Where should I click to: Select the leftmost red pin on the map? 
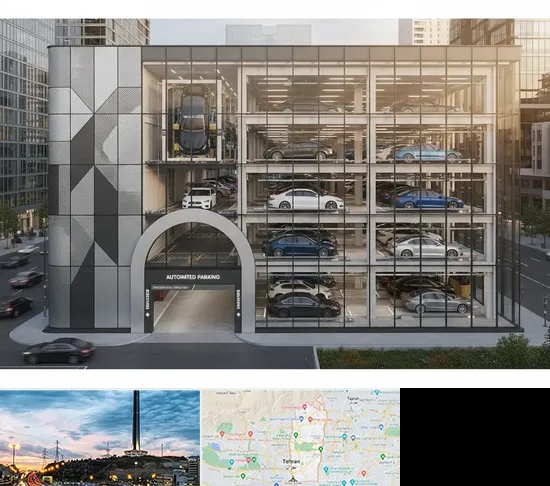222,434
